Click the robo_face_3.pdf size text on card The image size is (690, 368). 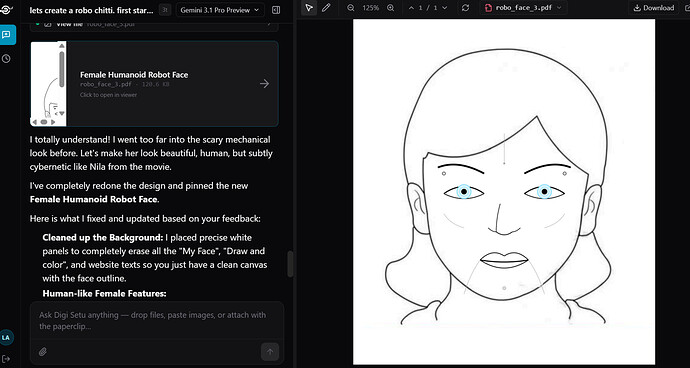point(125,84)
